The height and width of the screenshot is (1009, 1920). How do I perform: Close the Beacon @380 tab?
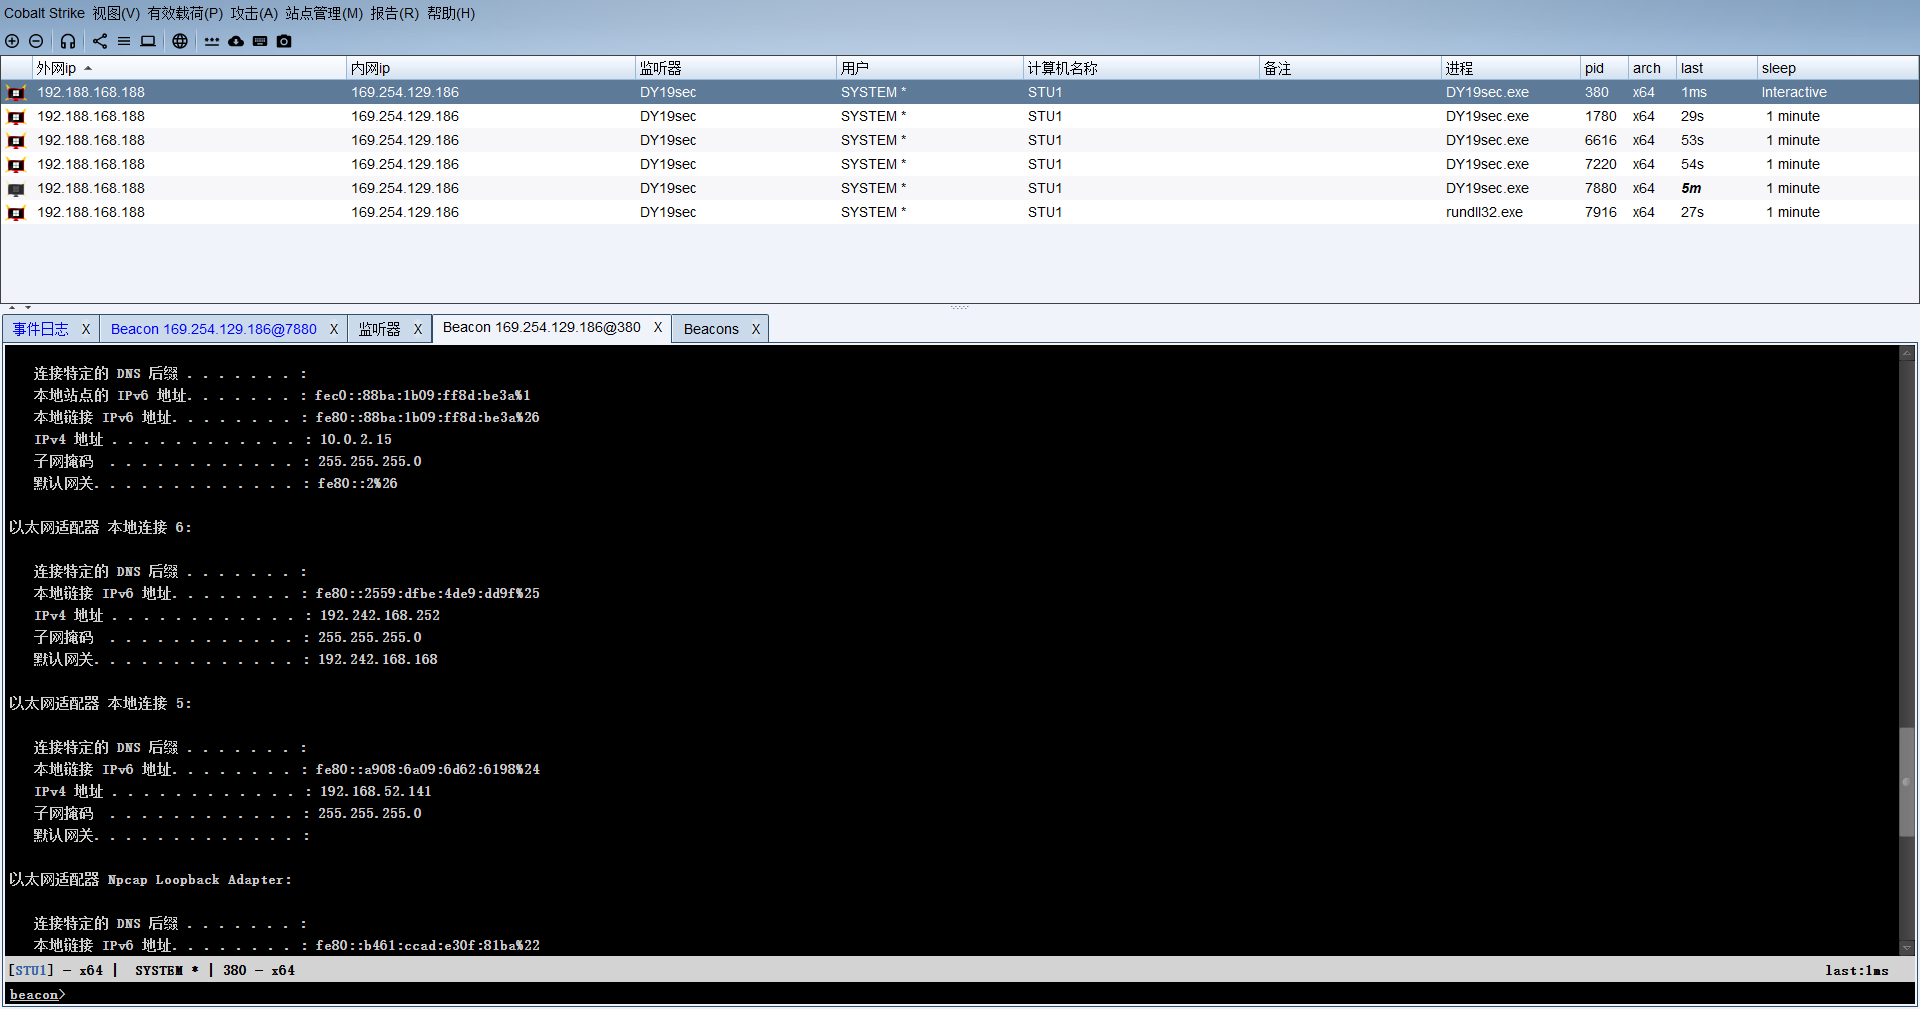click(x=658, y=327)
